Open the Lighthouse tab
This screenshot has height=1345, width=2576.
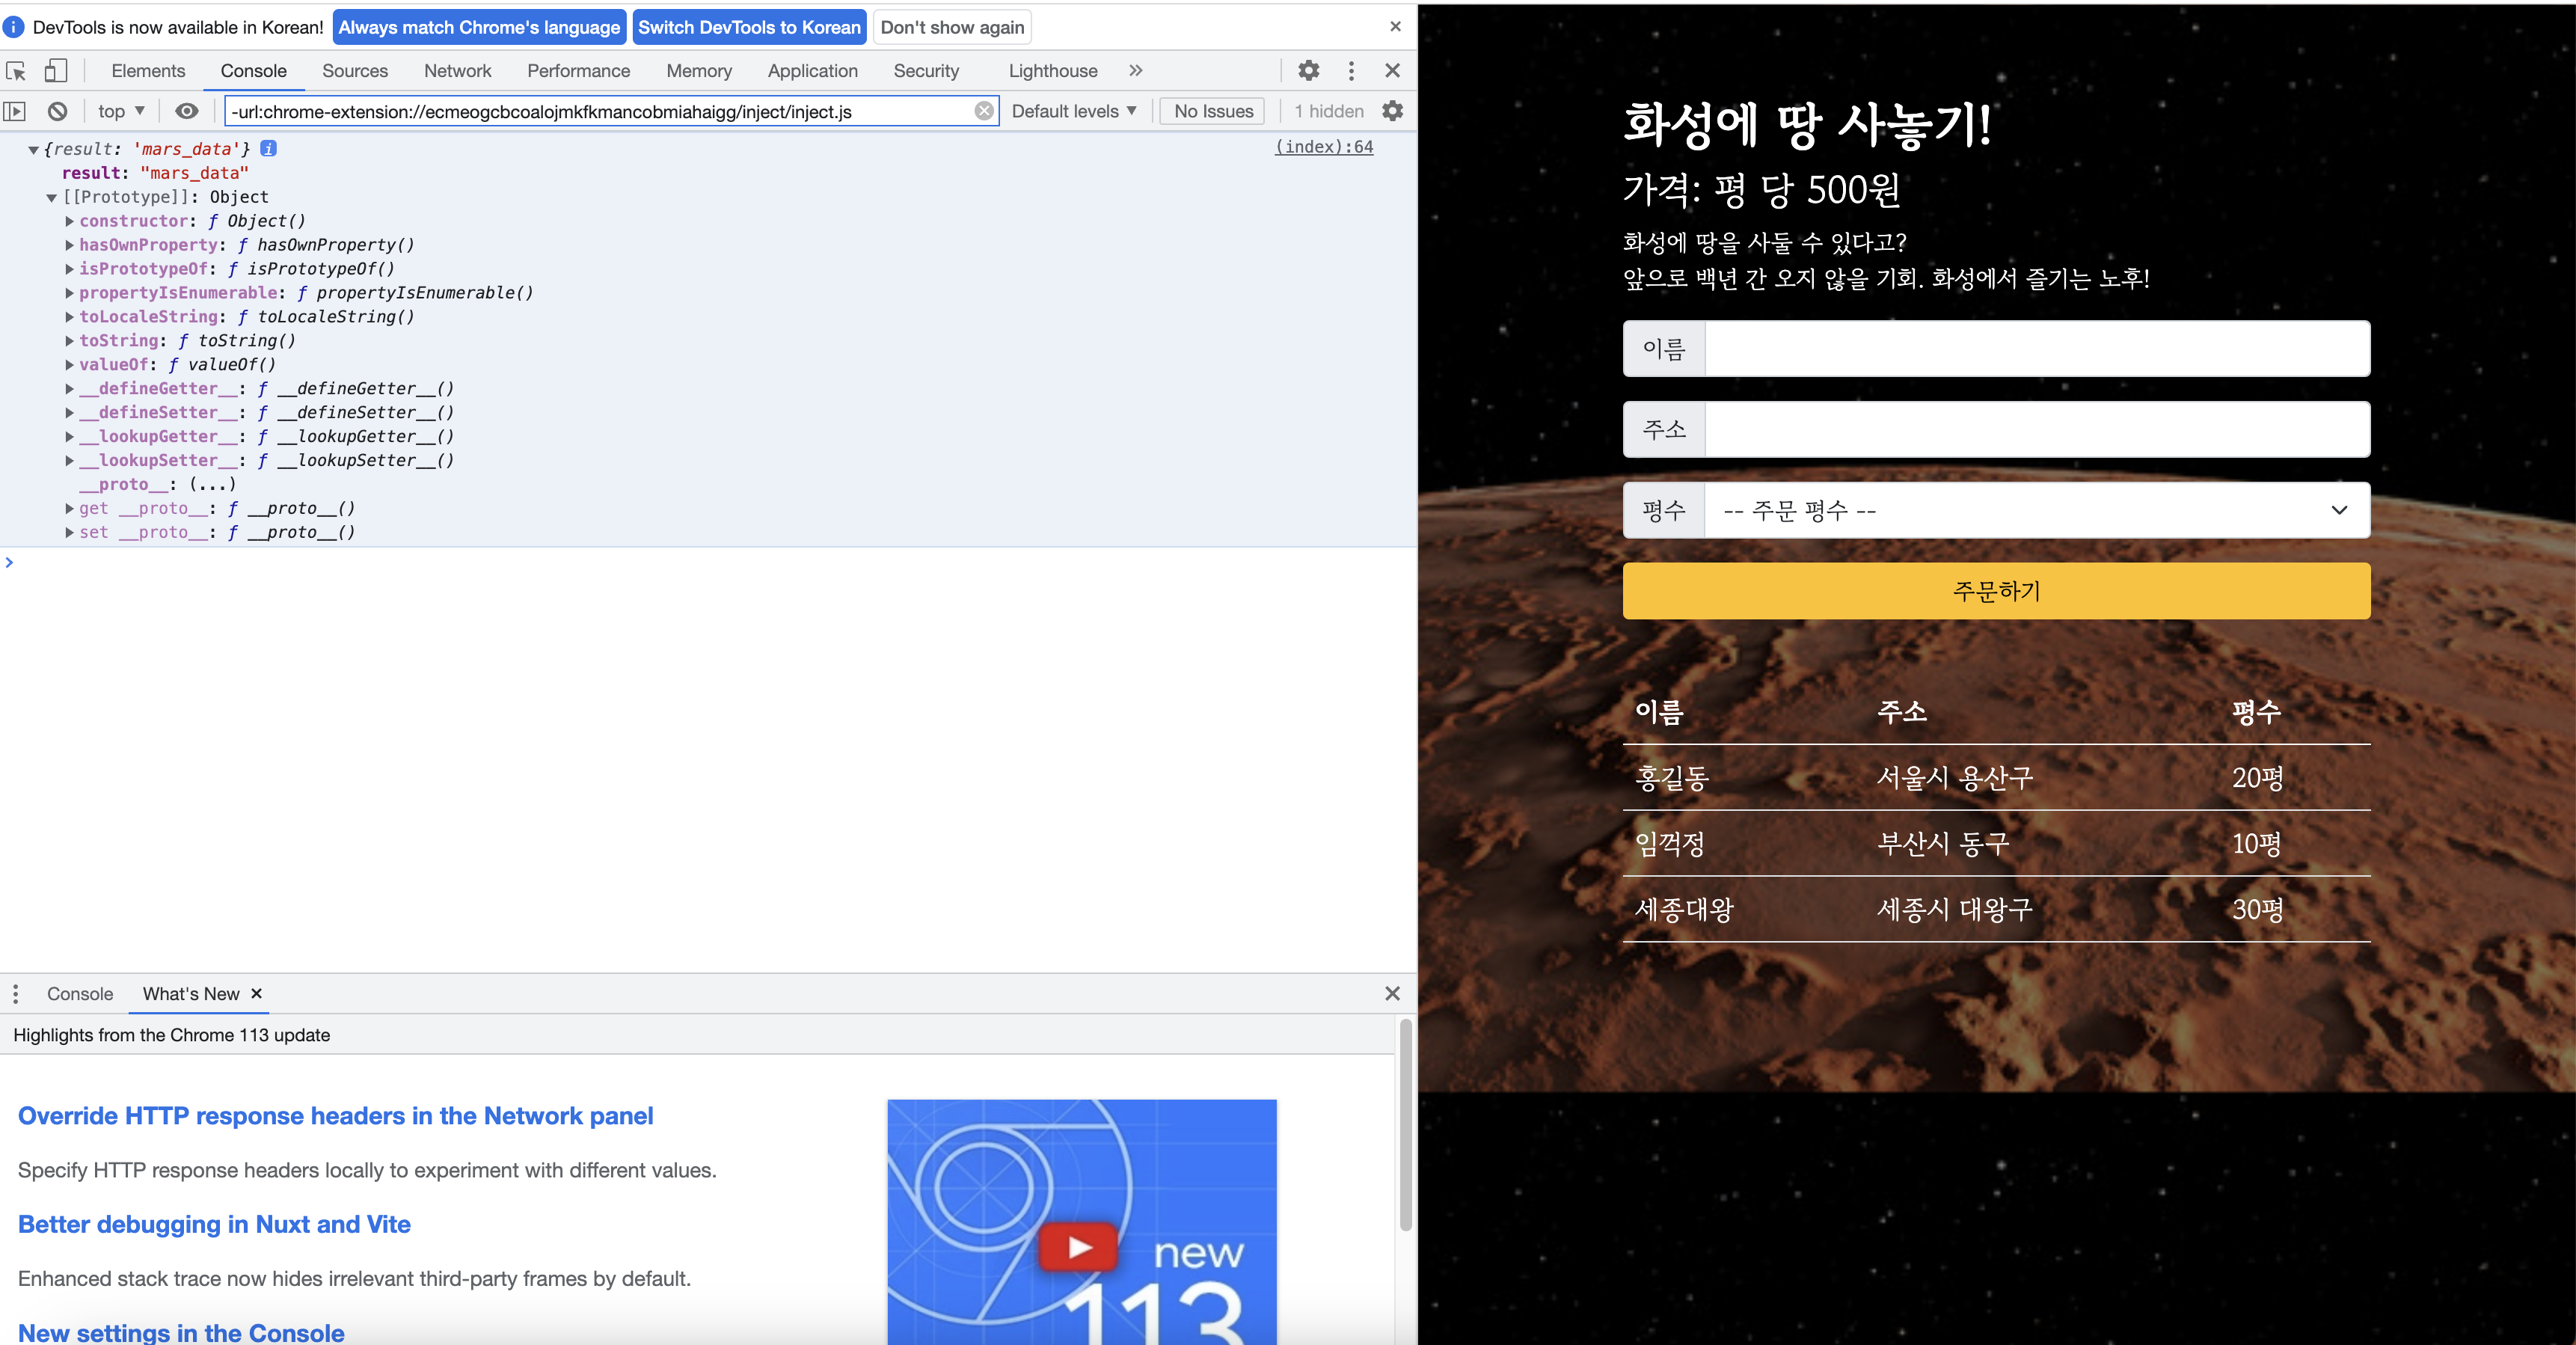pyautogui.click(x=1053, y=71)
